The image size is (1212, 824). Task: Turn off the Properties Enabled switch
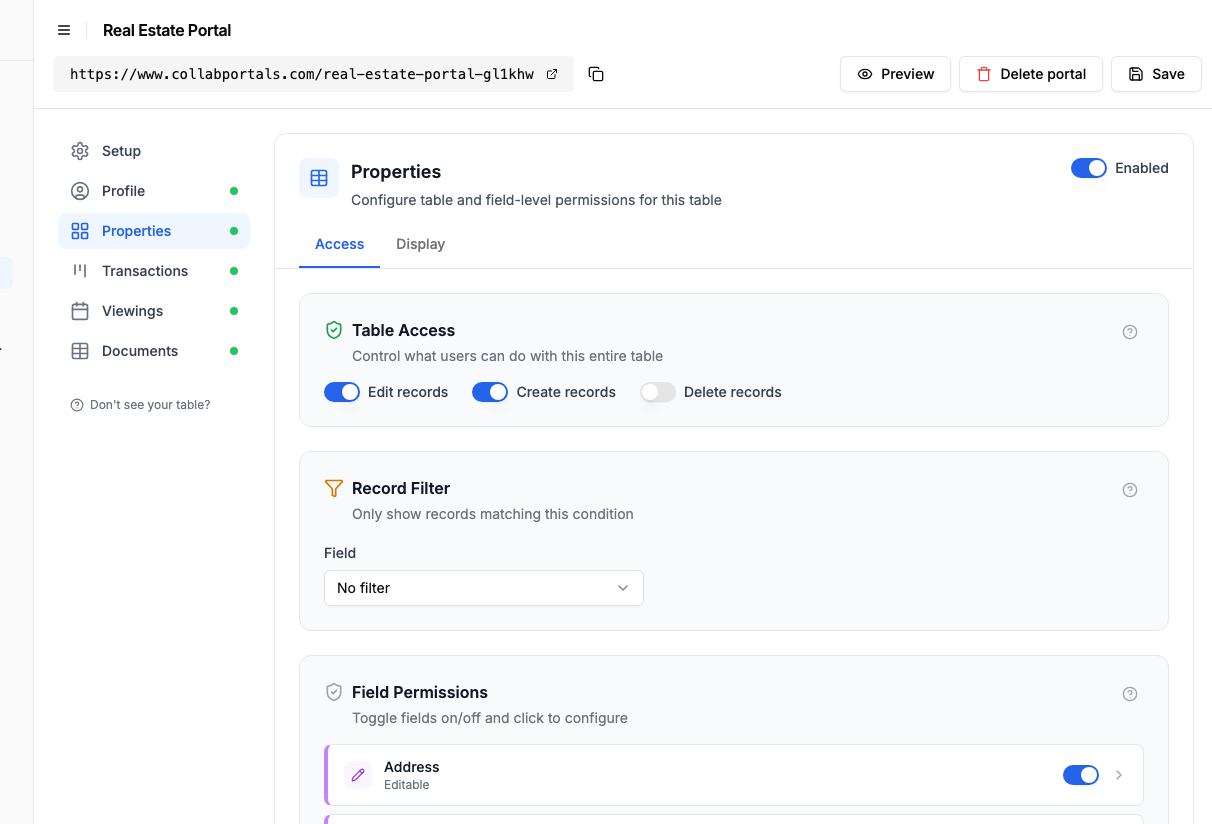tap(1089, 168)
